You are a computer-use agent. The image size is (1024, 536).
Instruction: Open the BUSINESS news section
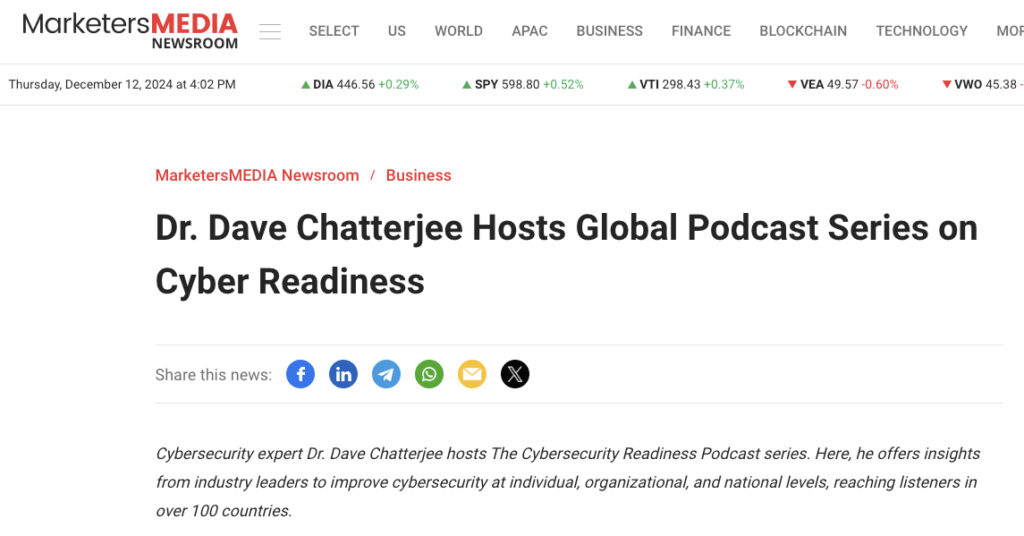[609, 31]
